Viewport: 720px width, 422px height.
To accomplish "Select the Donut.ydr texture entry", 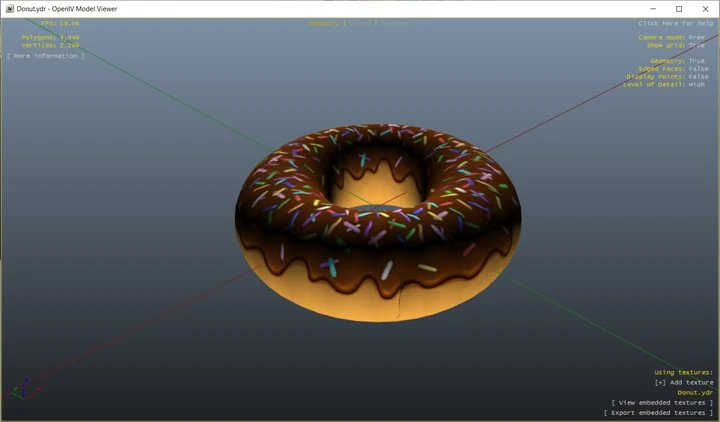I will [695, 393].
